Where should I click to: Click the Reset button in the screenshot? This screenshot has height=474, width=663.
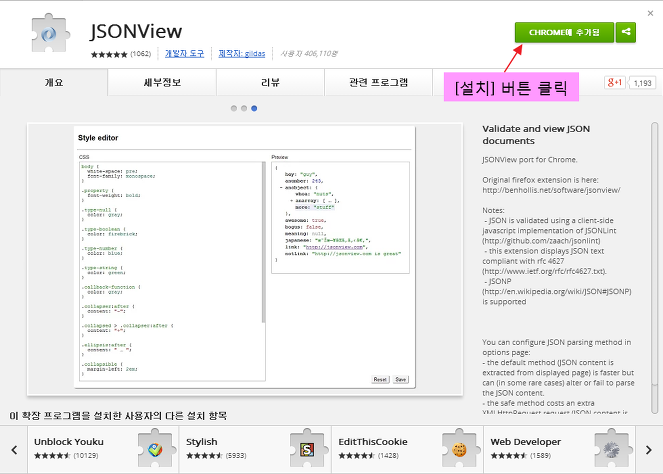(380, 379)
